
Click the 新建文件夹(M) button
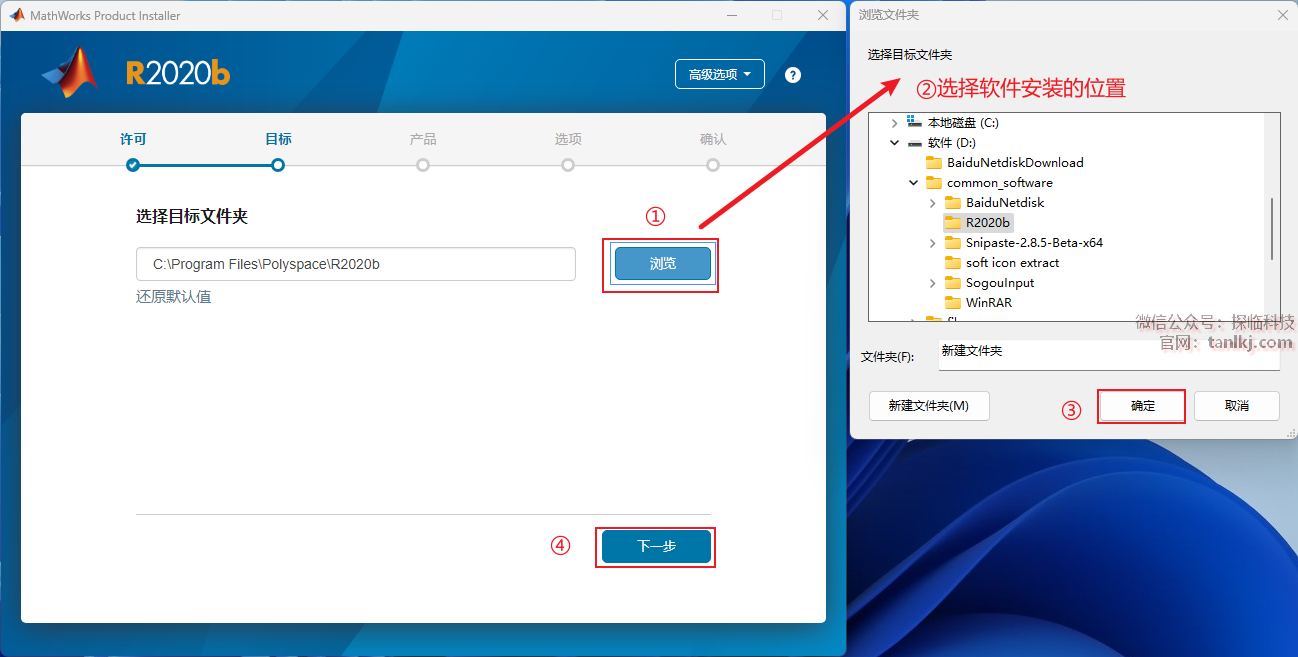929,406
